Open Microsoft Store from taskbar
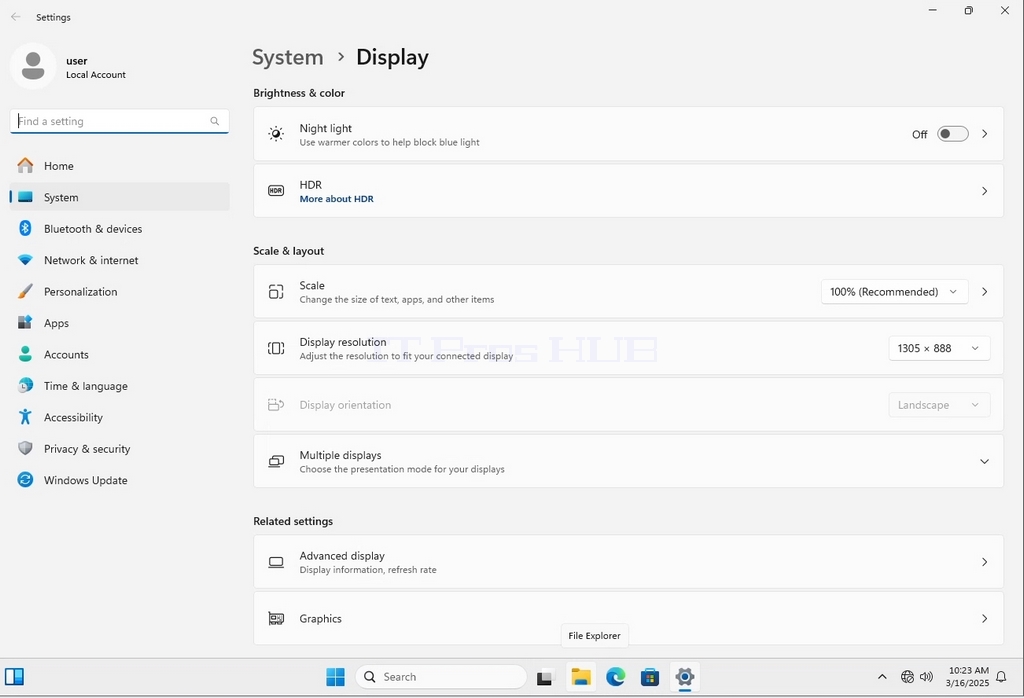1024x698 pixels. click(x=650, y=677)
